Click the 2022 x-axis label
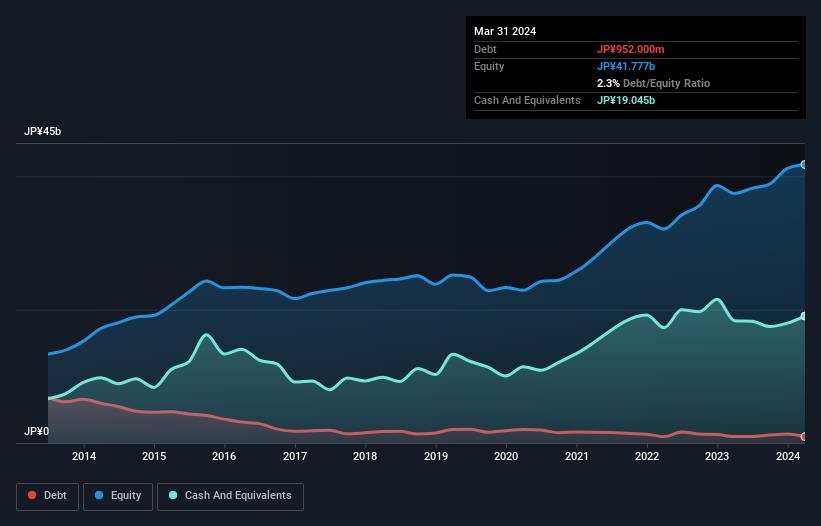Viewport: 821px width, 526px height. (647, 456)
